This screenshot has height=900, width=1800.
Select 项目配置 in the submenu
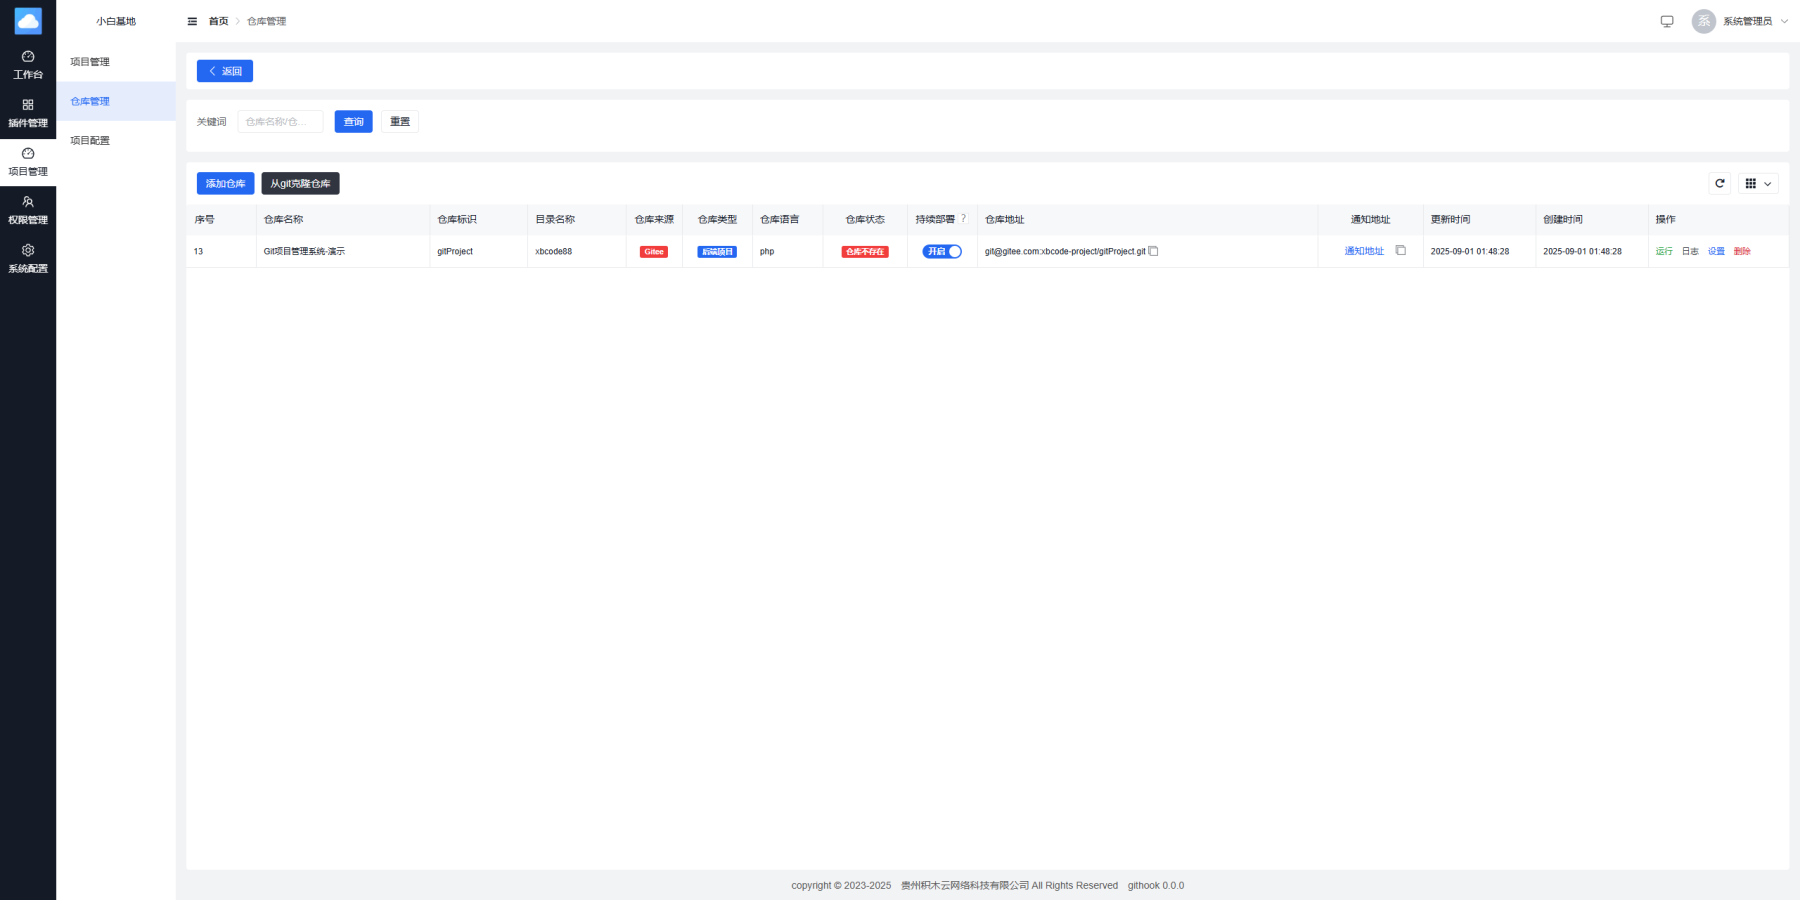[90, 141]
